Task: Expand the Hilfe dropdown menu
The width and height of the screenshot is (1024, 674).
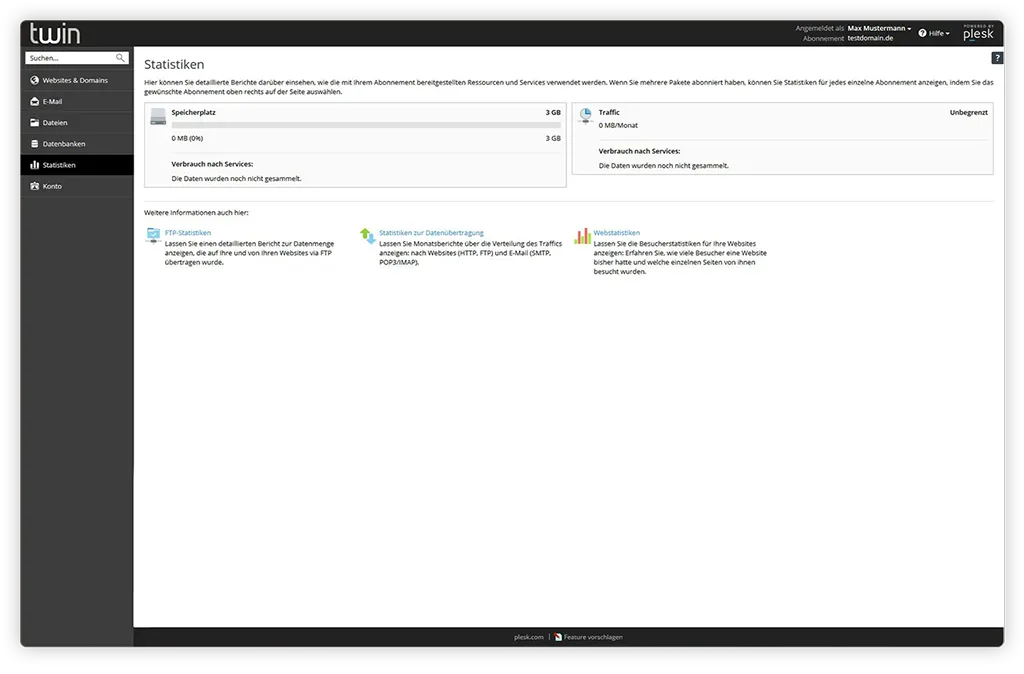Action: click(934, 34)
